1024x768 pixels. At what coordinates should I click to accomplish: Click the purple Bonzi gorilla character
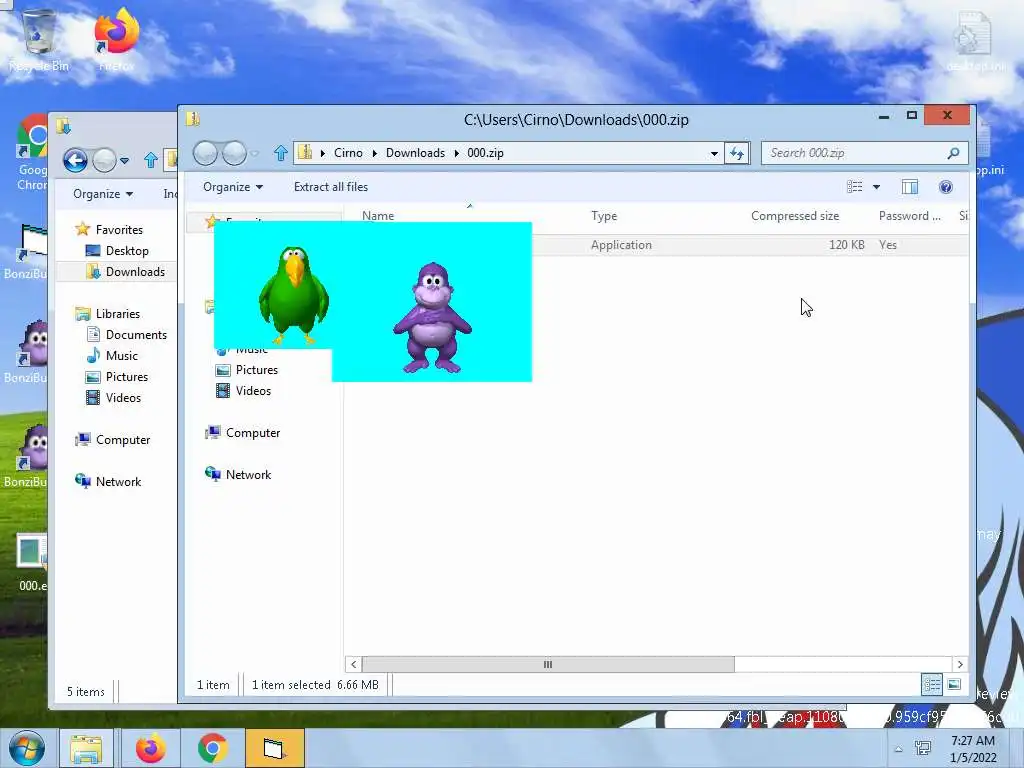click(x=432, y=318)
